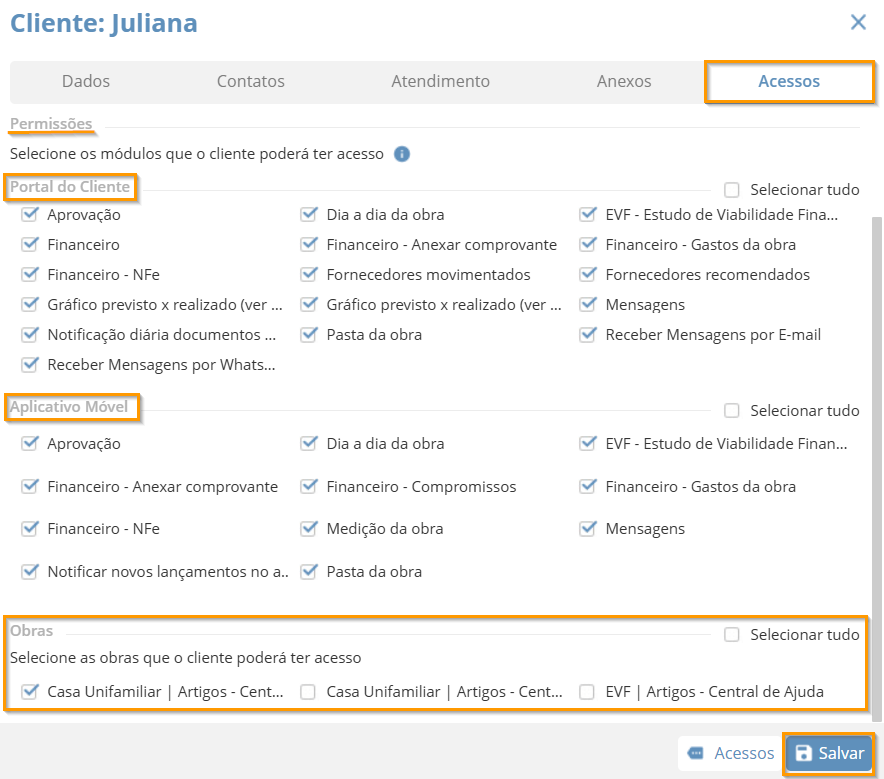
Task: Open the Contatos tab
Action: 250,81
